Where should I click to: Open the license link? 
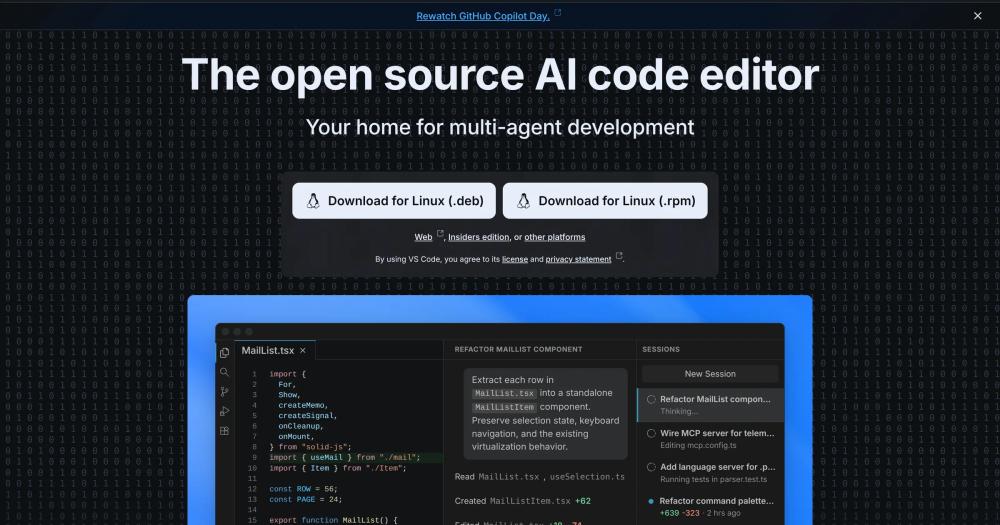[x=515, y=259]
